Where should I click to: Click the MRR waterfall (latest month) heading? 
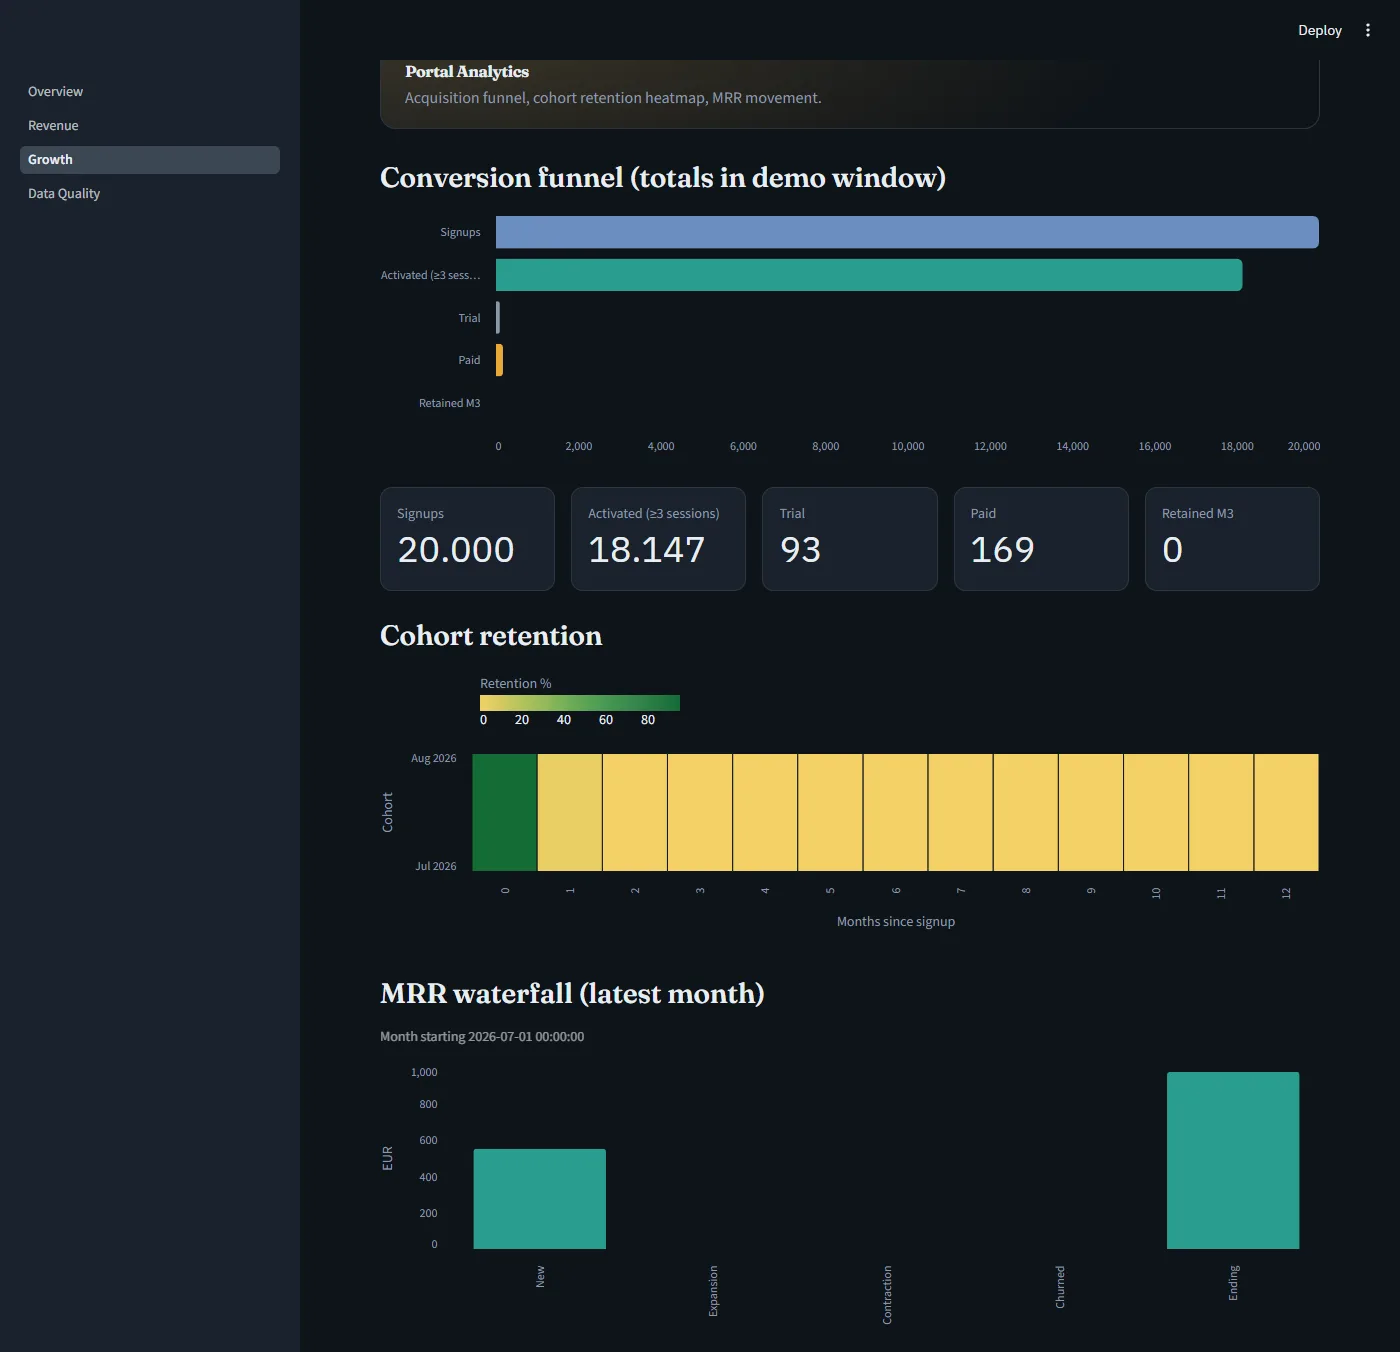(x=572, y=994)
